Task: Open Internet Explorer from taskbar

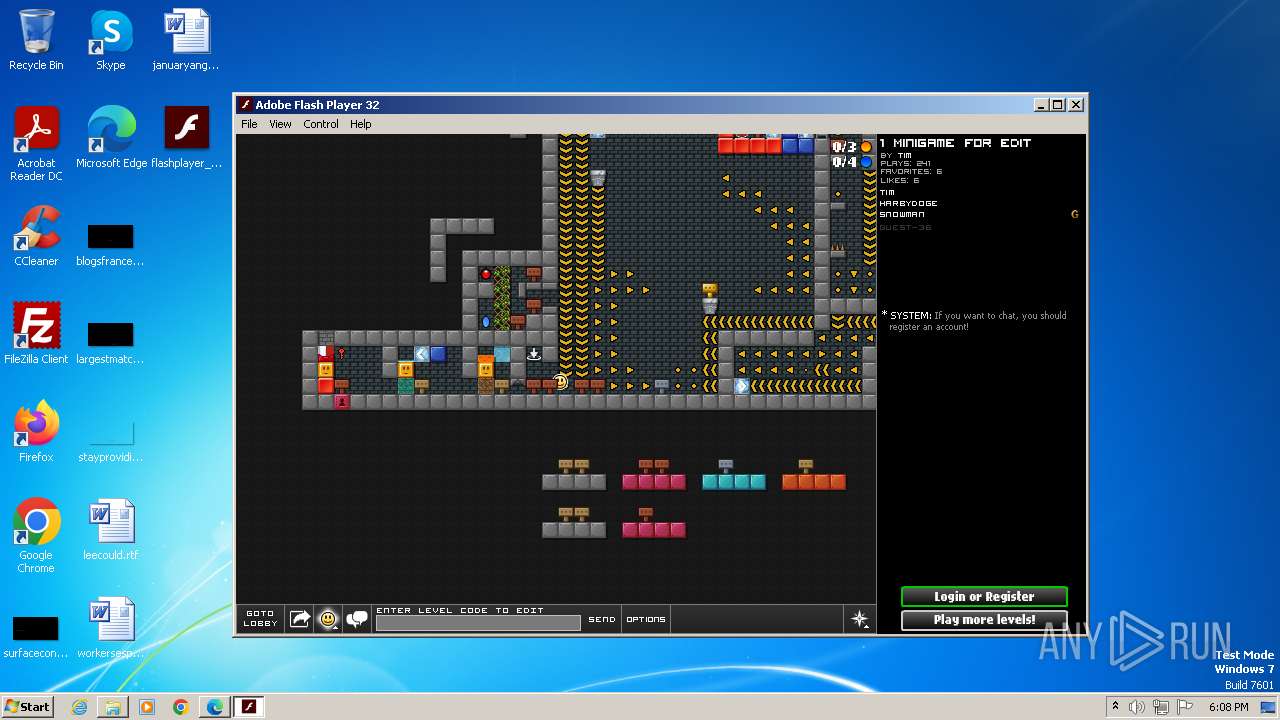Action: [x=79, y=707]
